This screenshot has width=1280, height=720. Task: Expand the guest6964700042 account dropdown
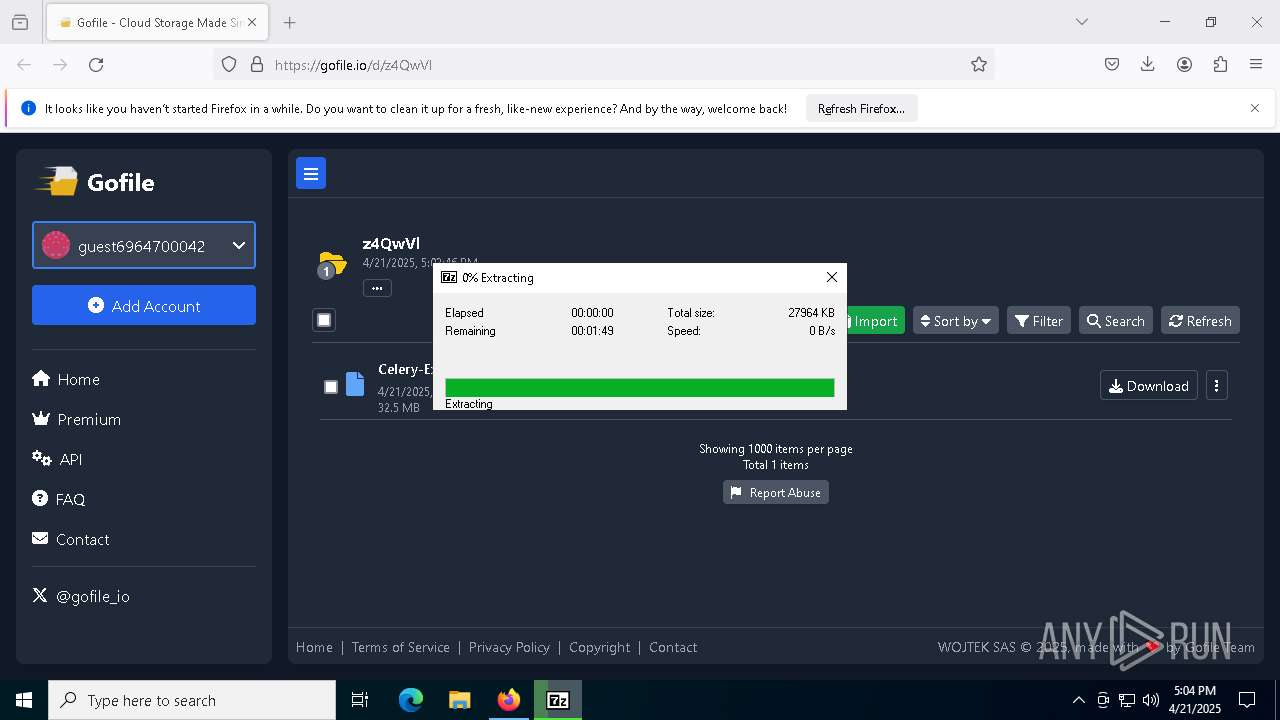point(144,245)
